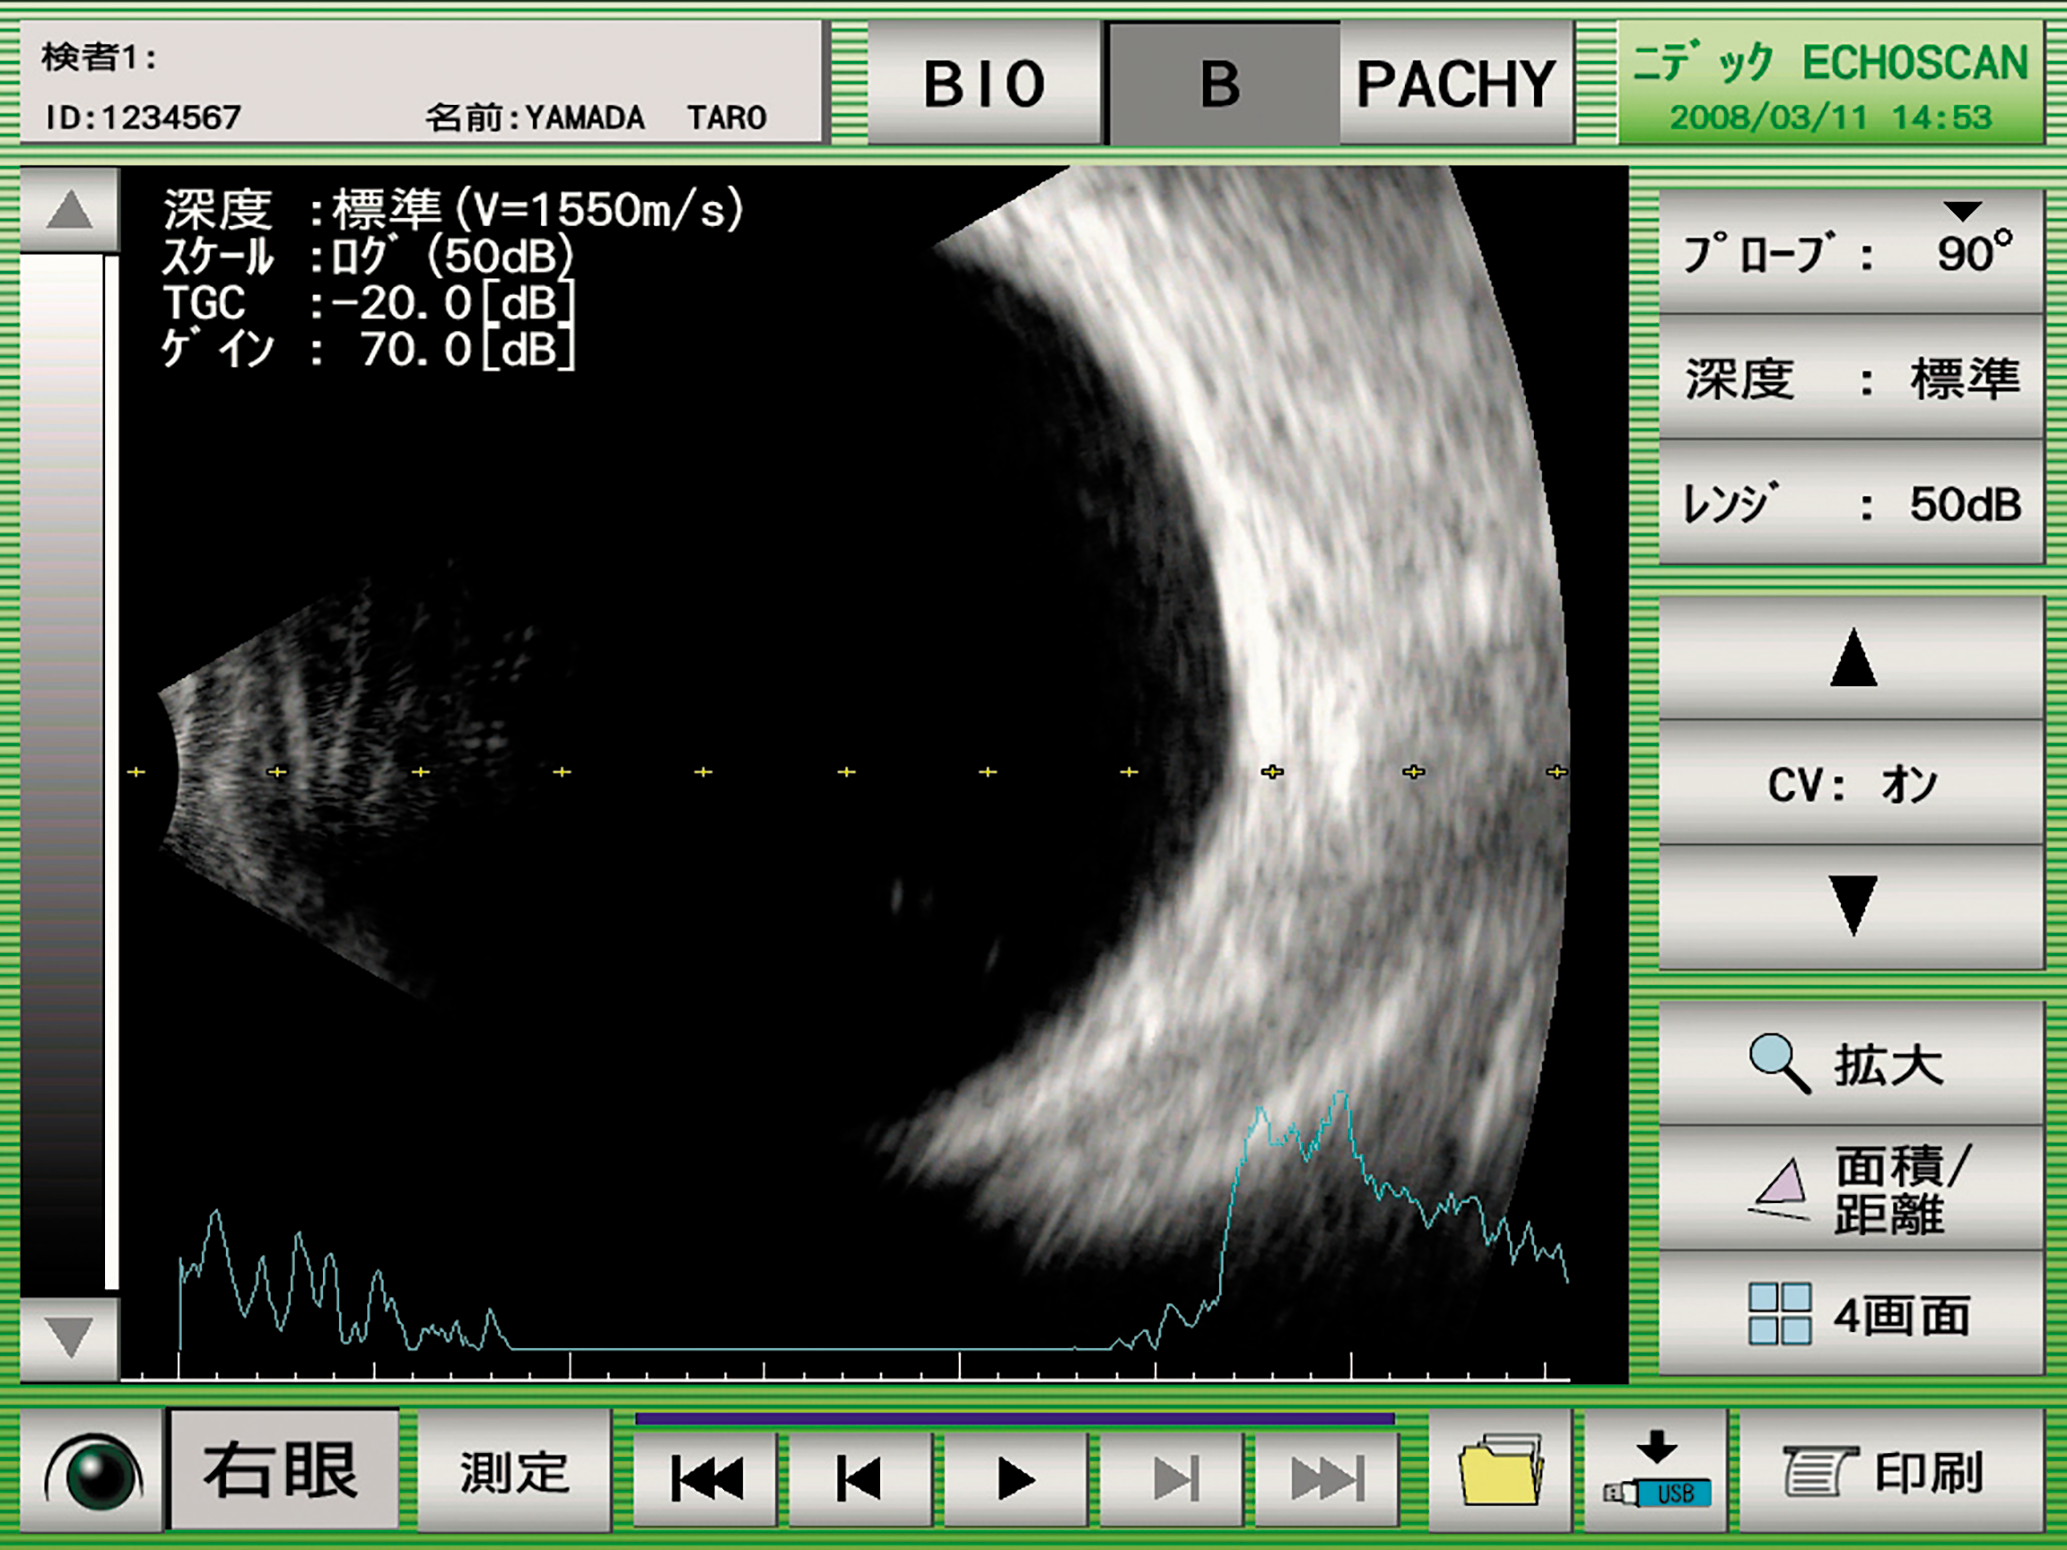Switch to the BIO tab

tap(984, 84)
